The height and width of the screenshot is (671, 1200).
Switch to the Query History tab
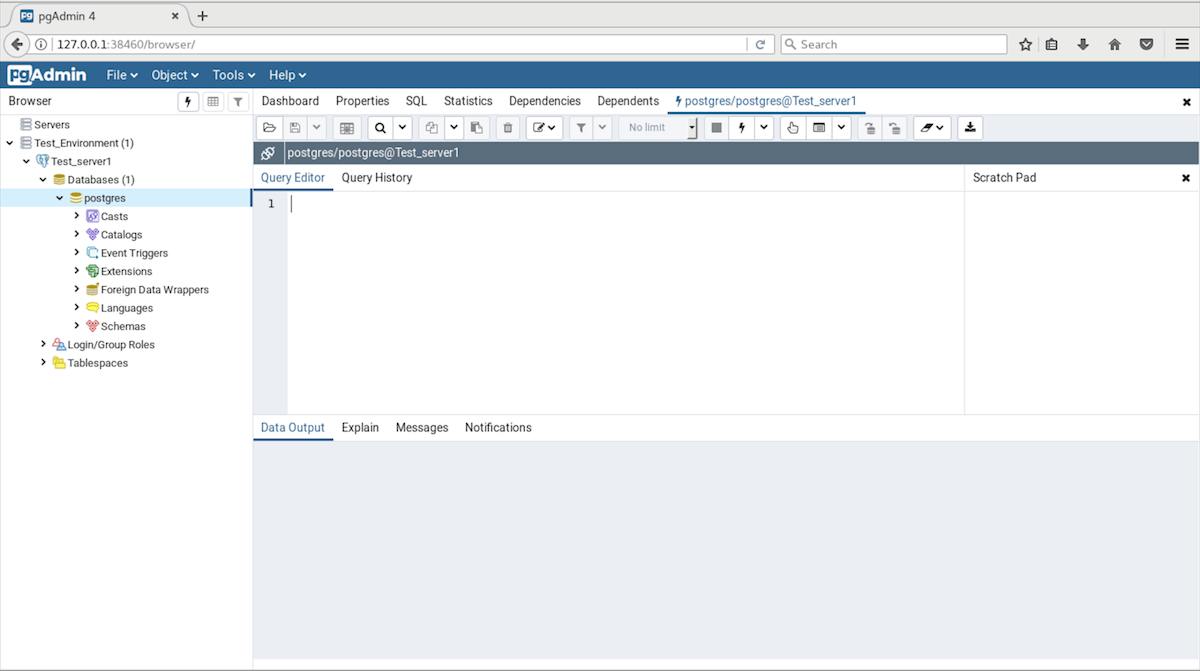point(377,177)
